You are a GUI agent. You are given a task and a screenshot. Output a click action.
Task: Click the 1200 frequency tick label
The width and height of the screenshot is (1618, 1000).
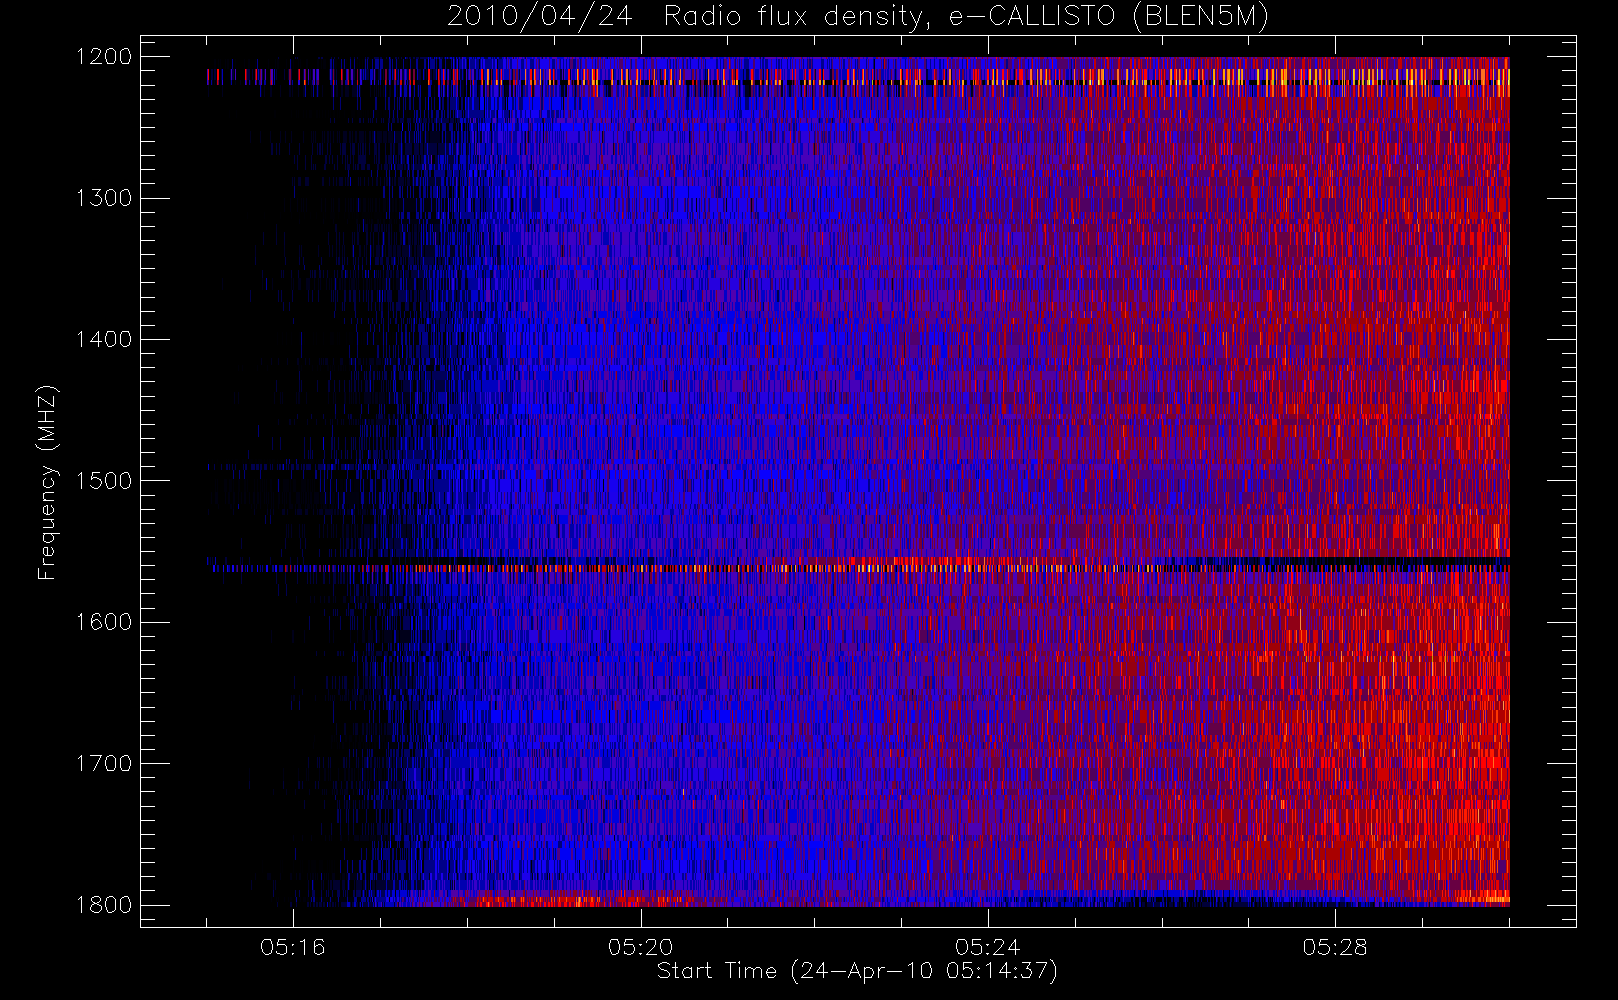[104, 57]
